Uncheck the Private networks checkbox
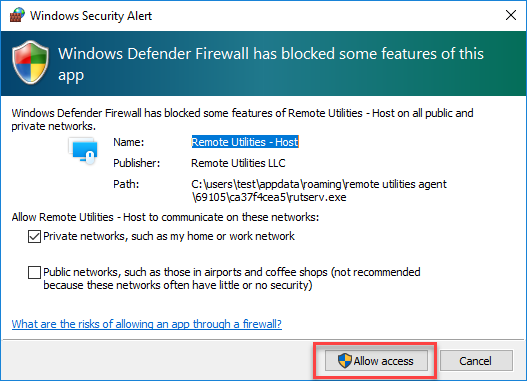527x381 pixels. [34, 237]
